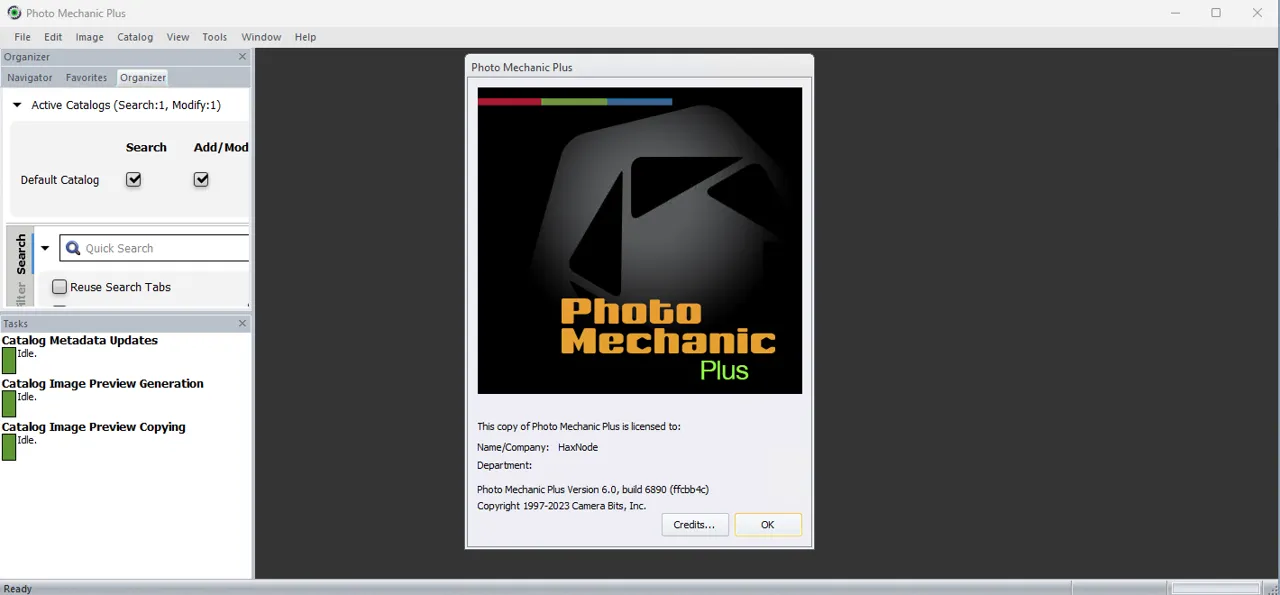1280x595 pixels.
Task: Click the progress bar in the status bar
Action: pyautogui.click(x=1216, y=588)
